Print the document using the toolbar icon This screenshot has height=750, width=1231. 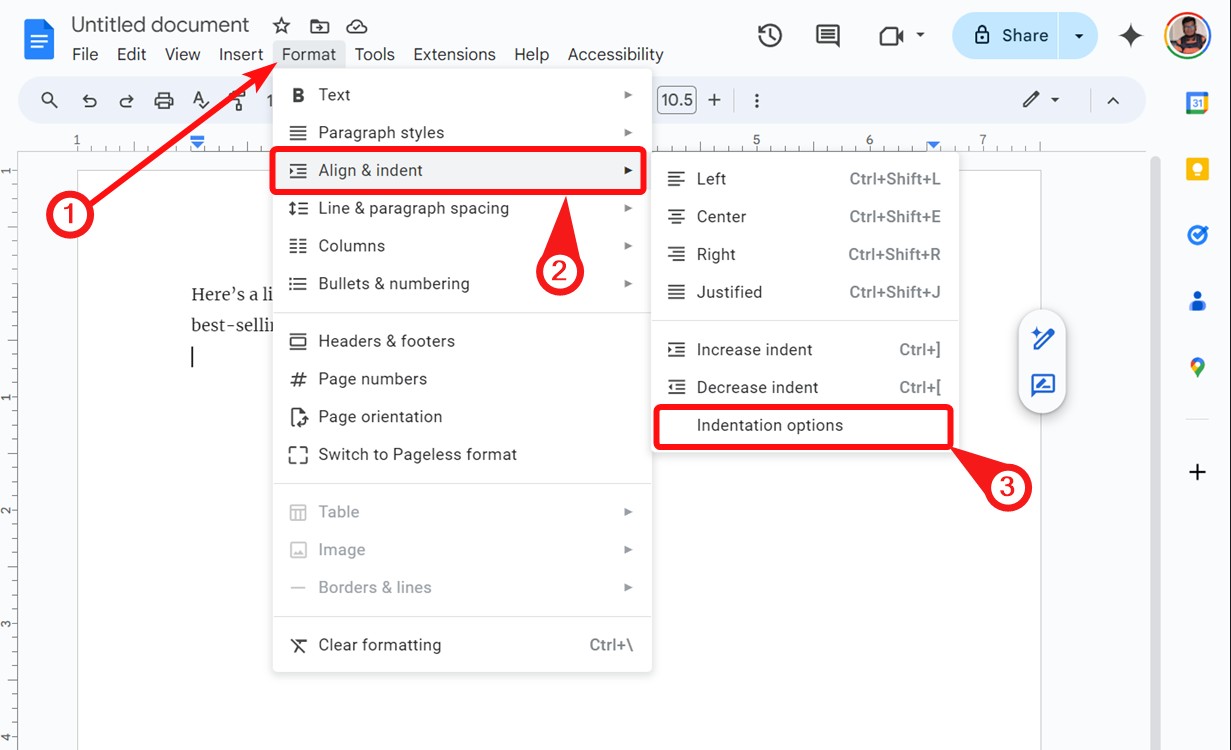pyautogui.click(x=164, y=100)
